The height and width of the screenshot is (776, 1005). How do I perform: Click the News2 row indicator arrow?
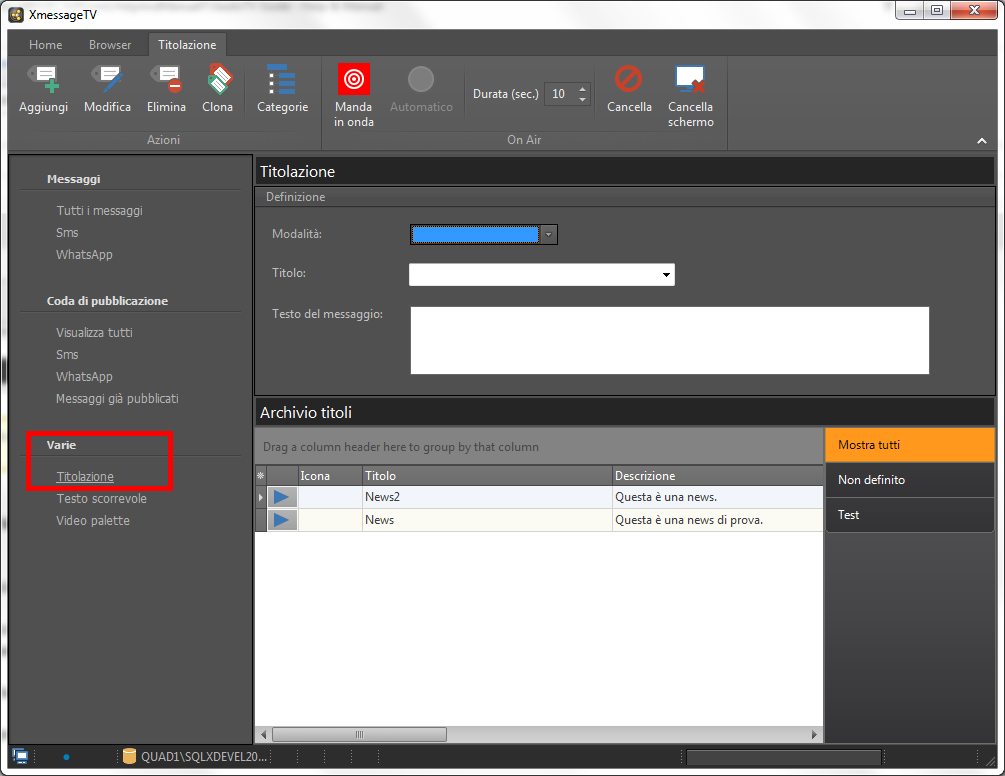tap(261, 497)
